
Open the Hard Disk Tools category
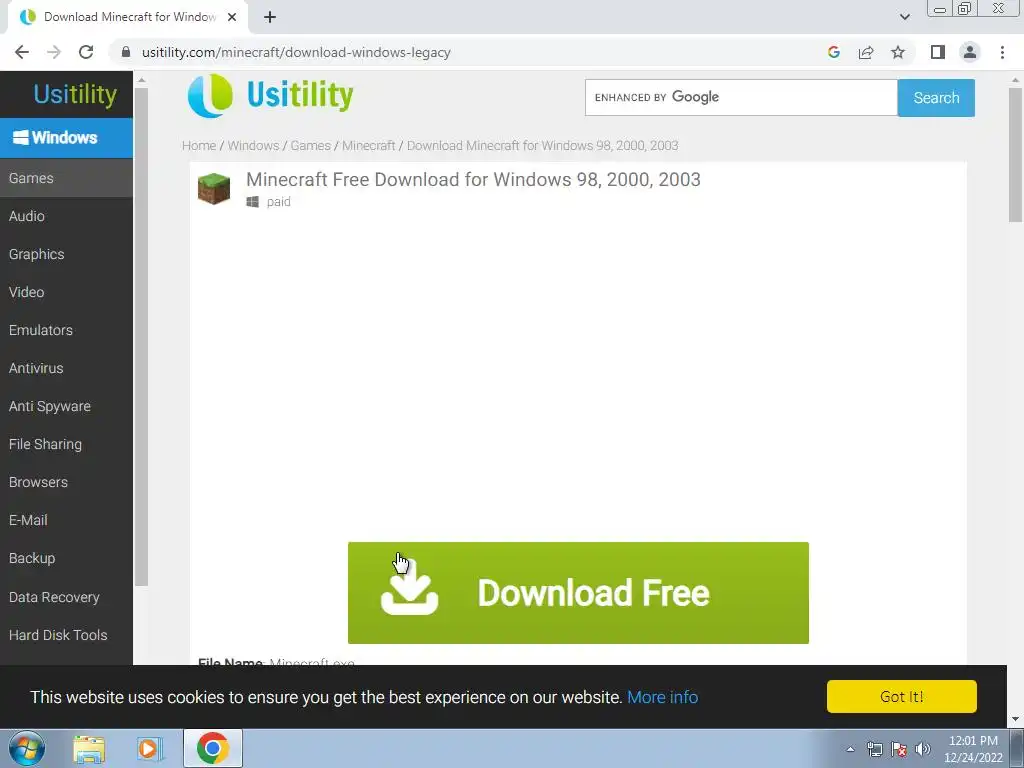click(66, 635)
